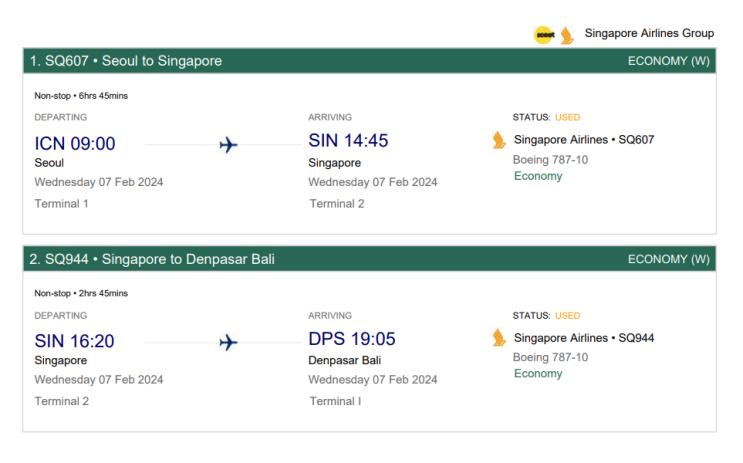Click the Singapore Airlines logo beside SQ607
Screen dimensions: 743x463
tap(499, 140)
